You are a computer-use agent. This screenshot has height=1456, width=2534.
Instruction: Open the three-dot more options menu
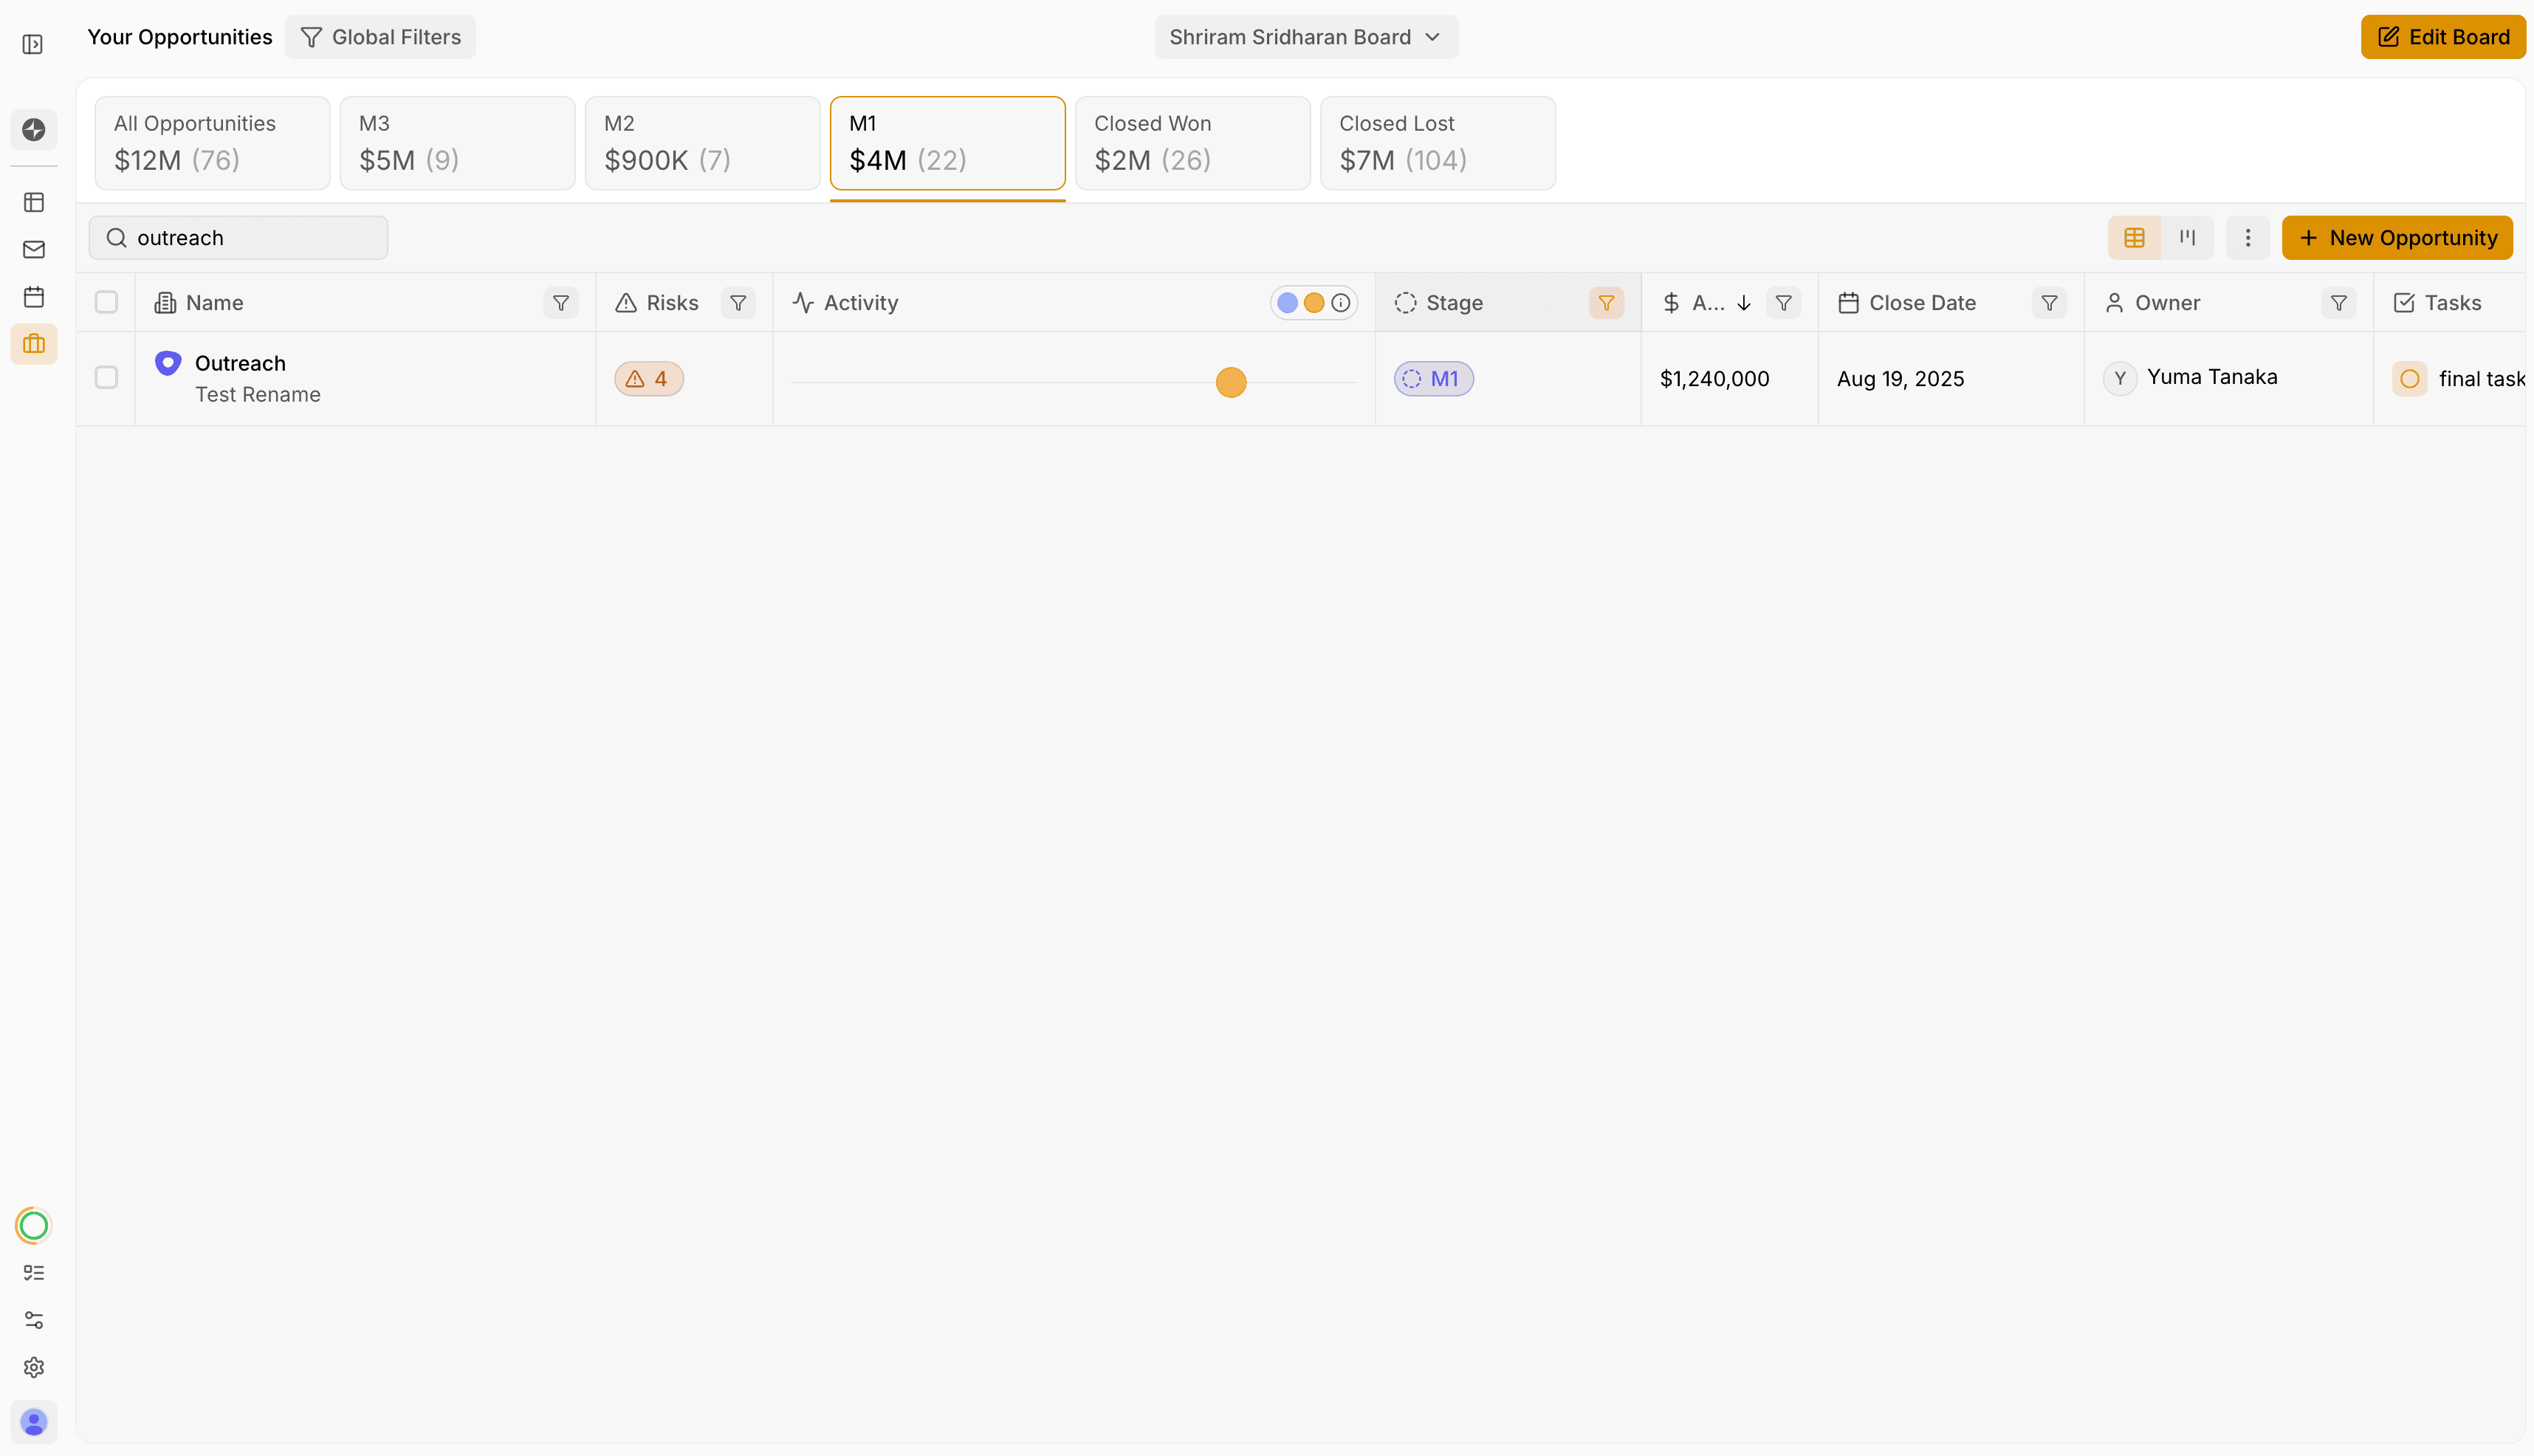coord(2248,238)
